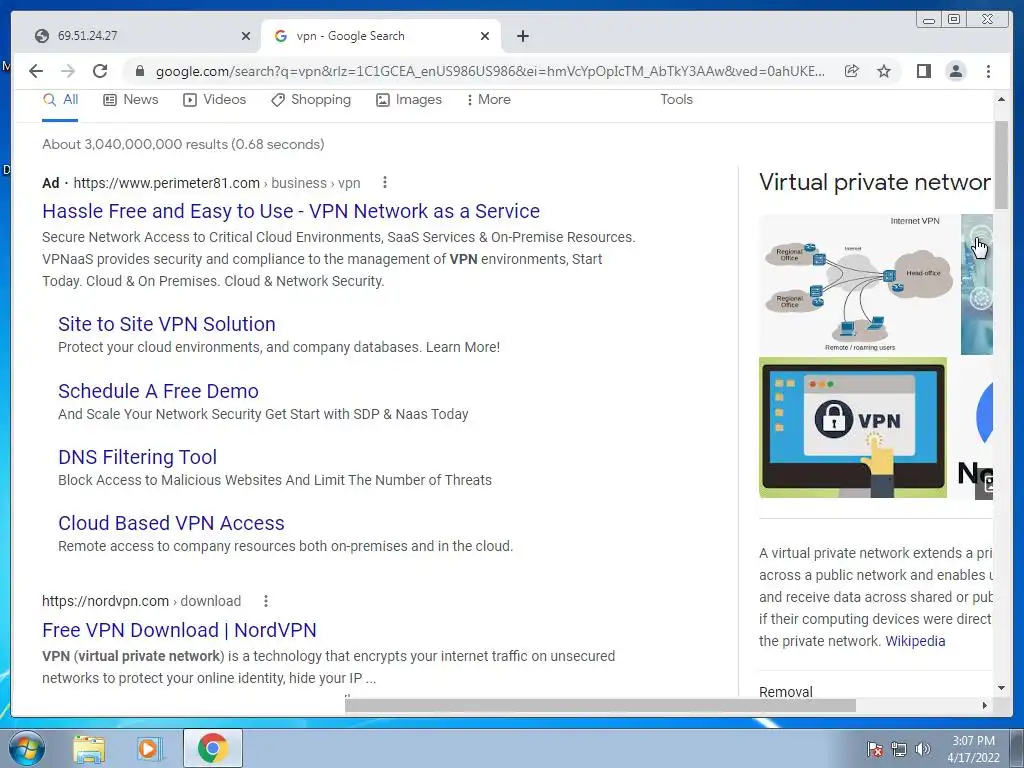The width and height of the screenshot is (1024, 768).
Task: Reload the Google search page
Action: 100,71
